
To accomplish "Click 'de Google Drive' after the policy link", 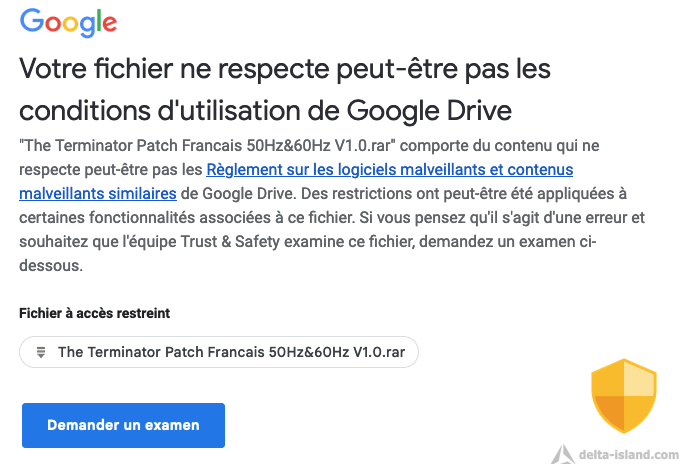I will (238, 194).
